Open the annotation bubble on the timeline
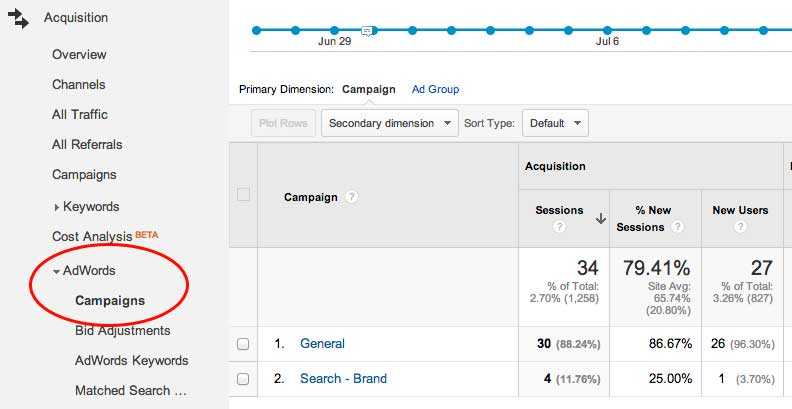This screenshot has width=792, height=409. 367,32
